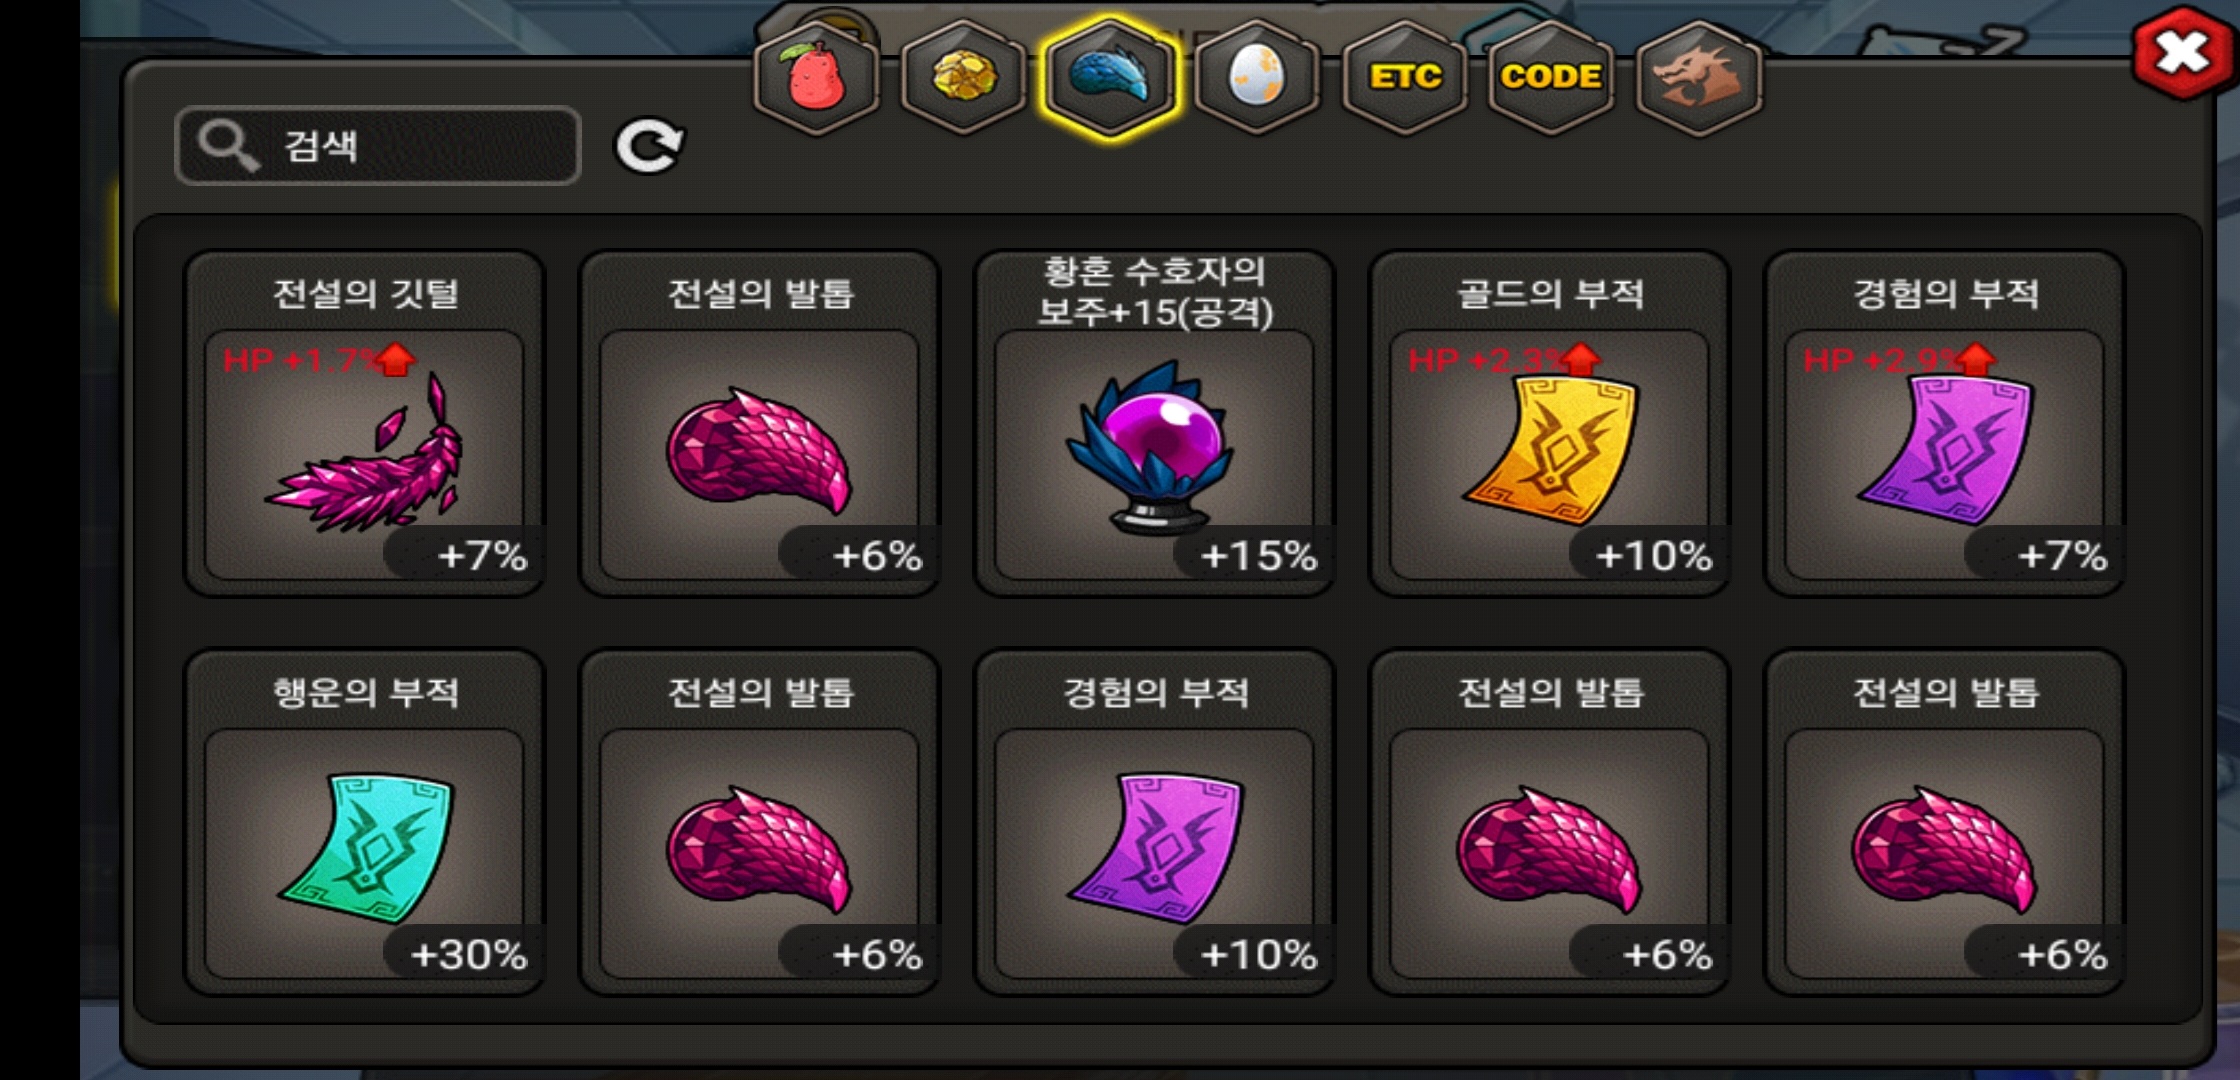Select the 황혼 수호자의 보주 orb item

pyautogui.click(x=1155, y=424)
